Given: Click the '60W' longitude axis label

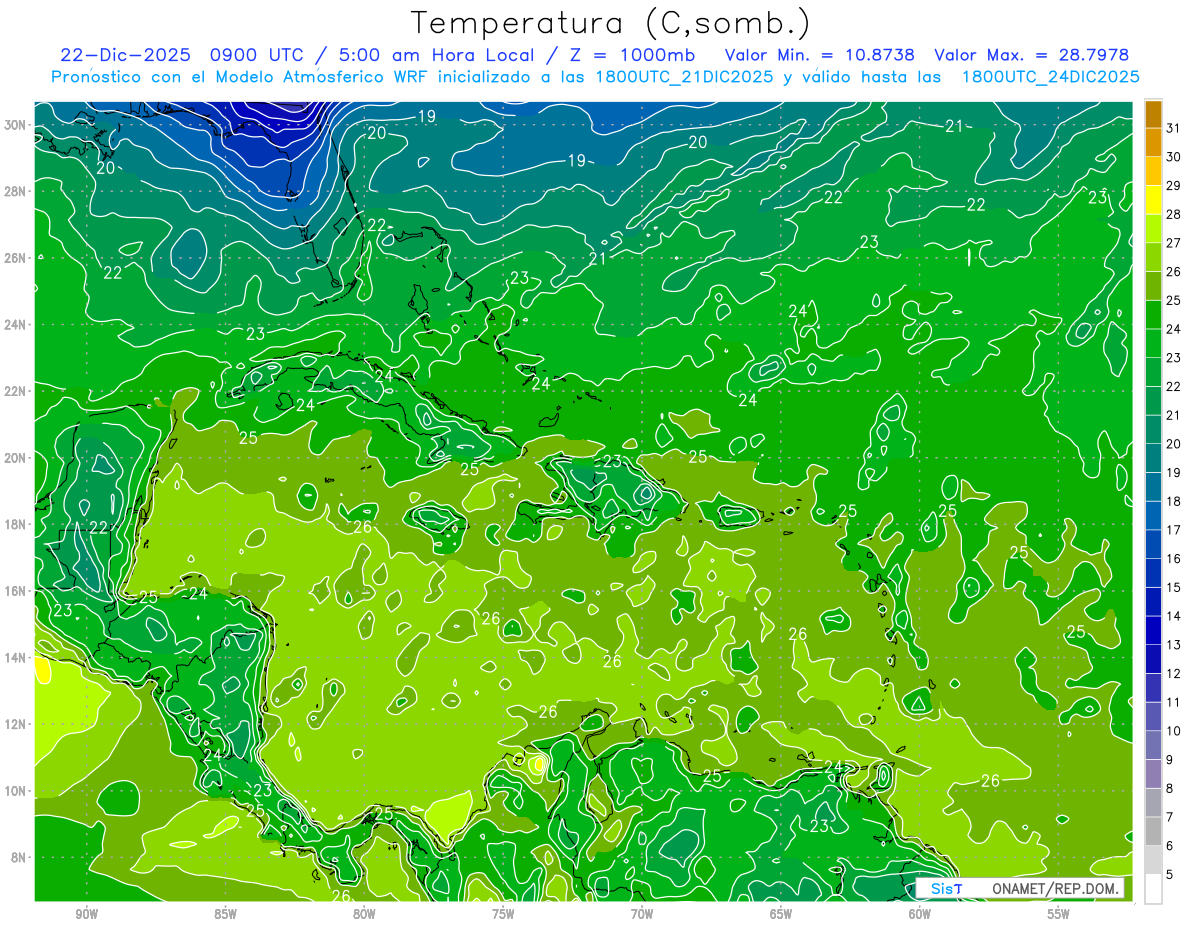Looking at the screenshot, I should coord(920,914).
